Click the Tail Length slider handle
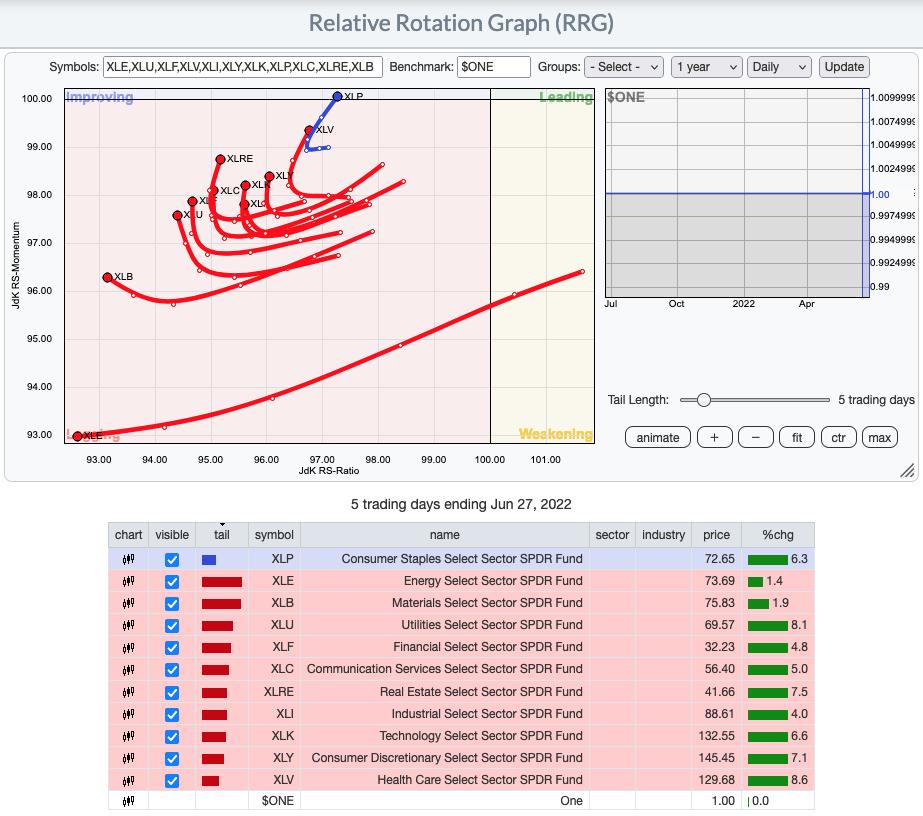The image size is (923, 816). (x=703, y=400)
